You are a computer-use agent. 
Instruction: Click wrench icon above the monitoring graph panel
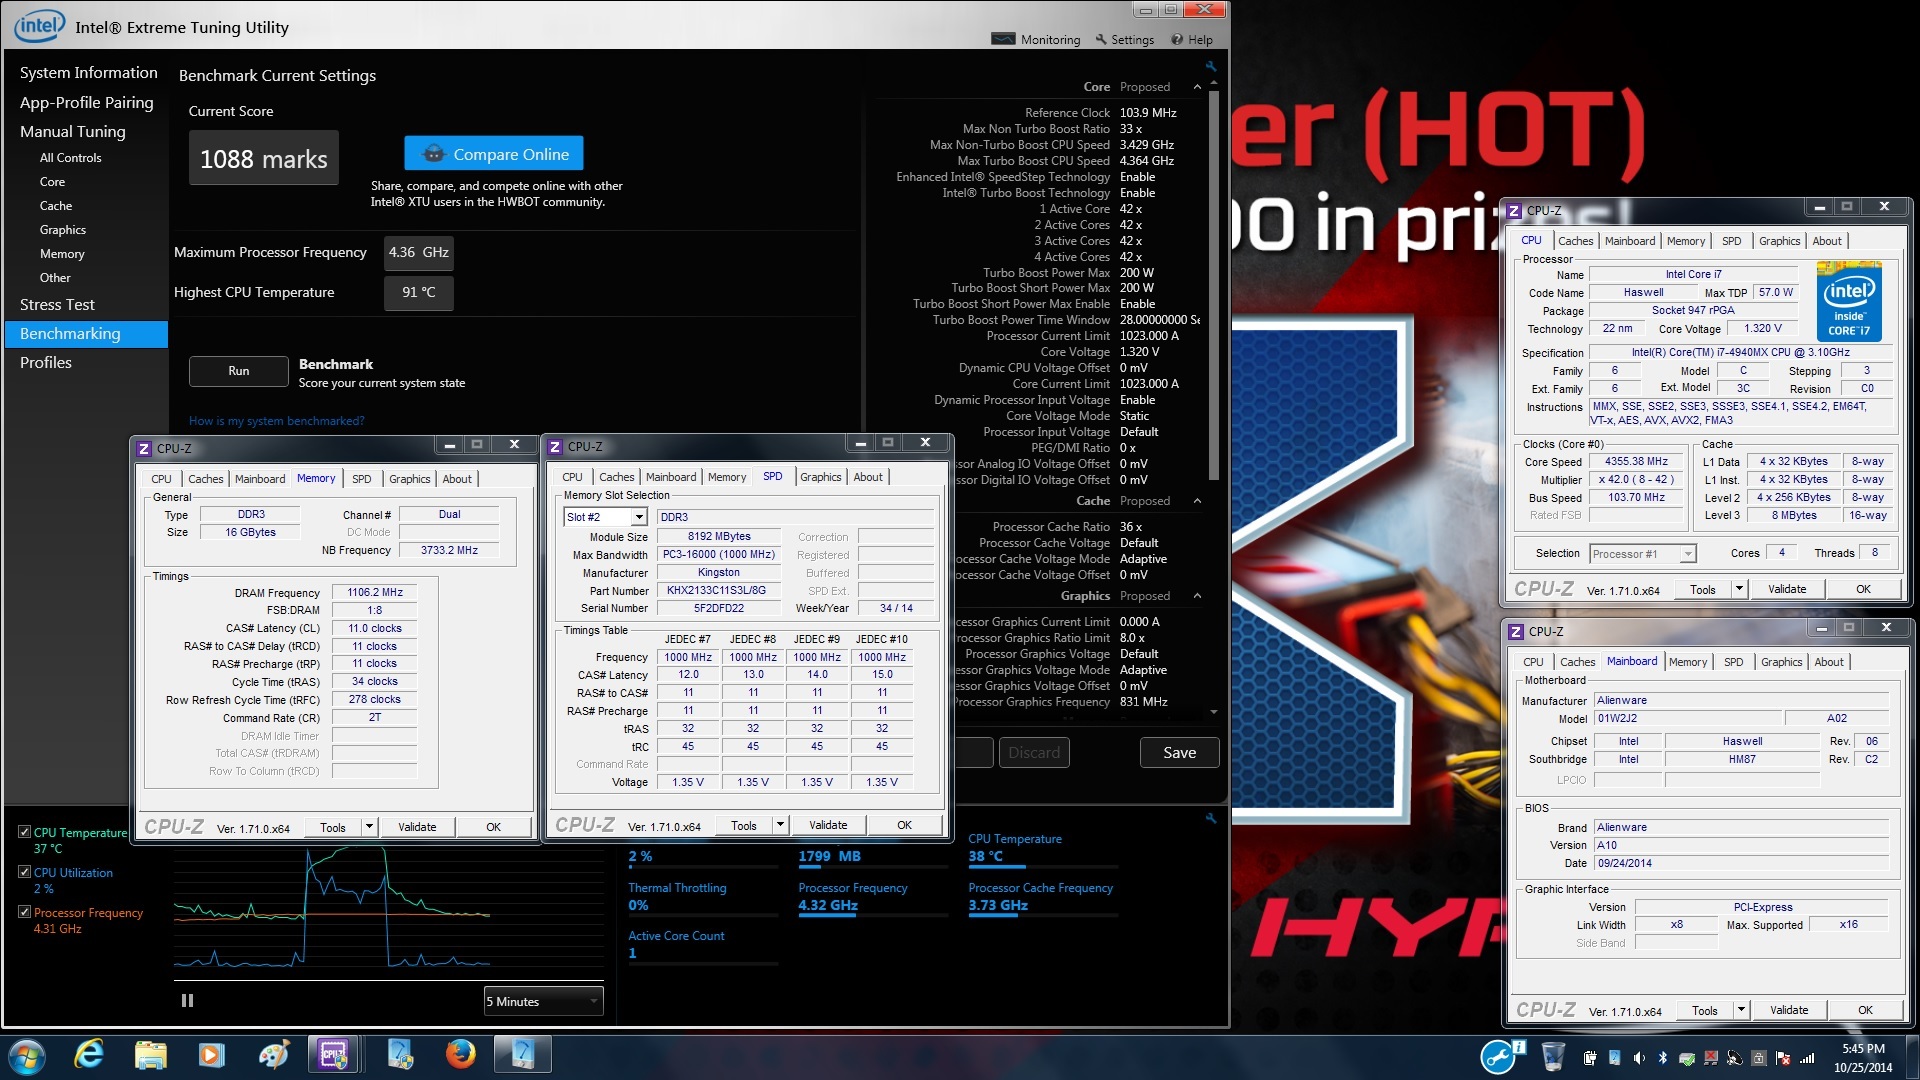tap(1211, 818)
